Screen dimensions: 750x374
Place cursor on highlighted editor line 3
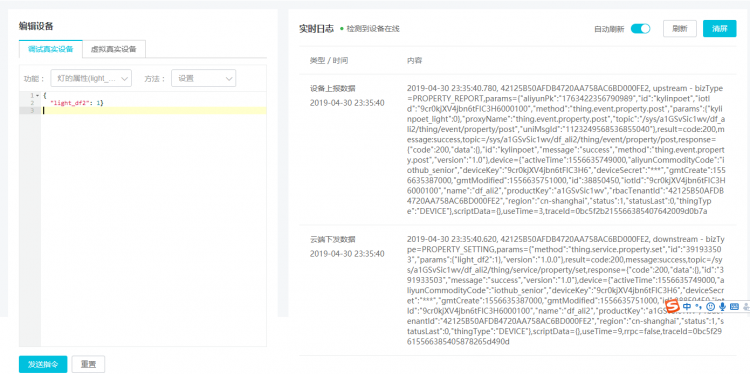pos(154,110)
